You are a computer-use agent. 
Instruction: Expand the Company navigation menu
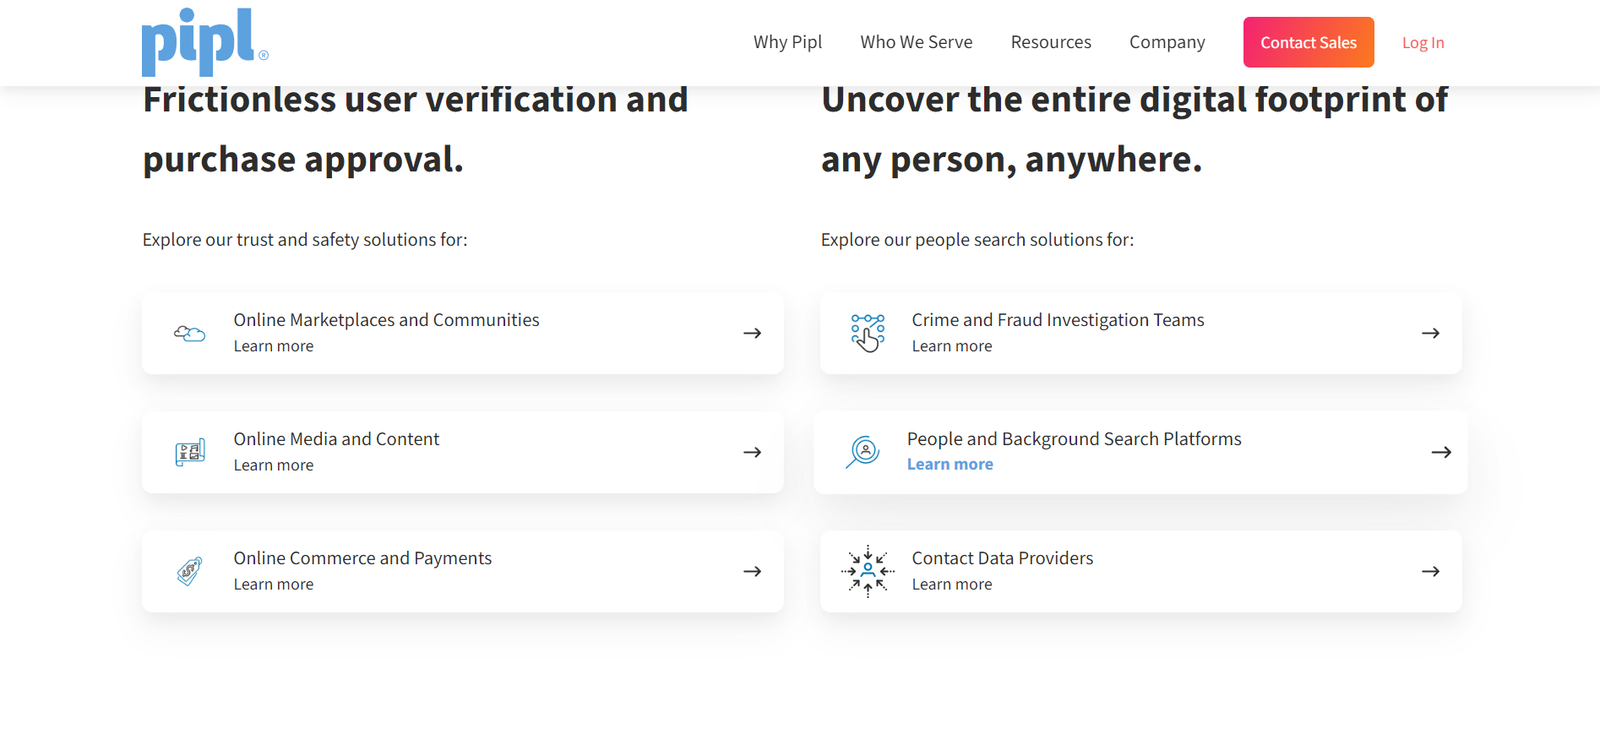[x=1167, y=42]
